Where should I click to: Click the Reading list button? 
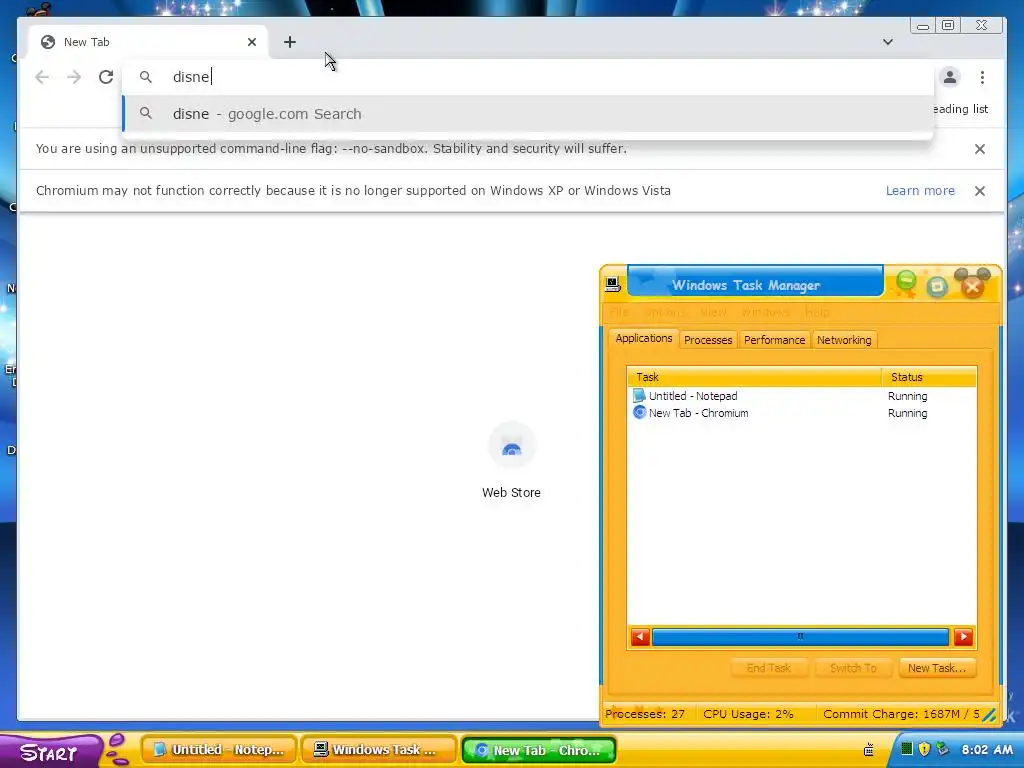960,109
